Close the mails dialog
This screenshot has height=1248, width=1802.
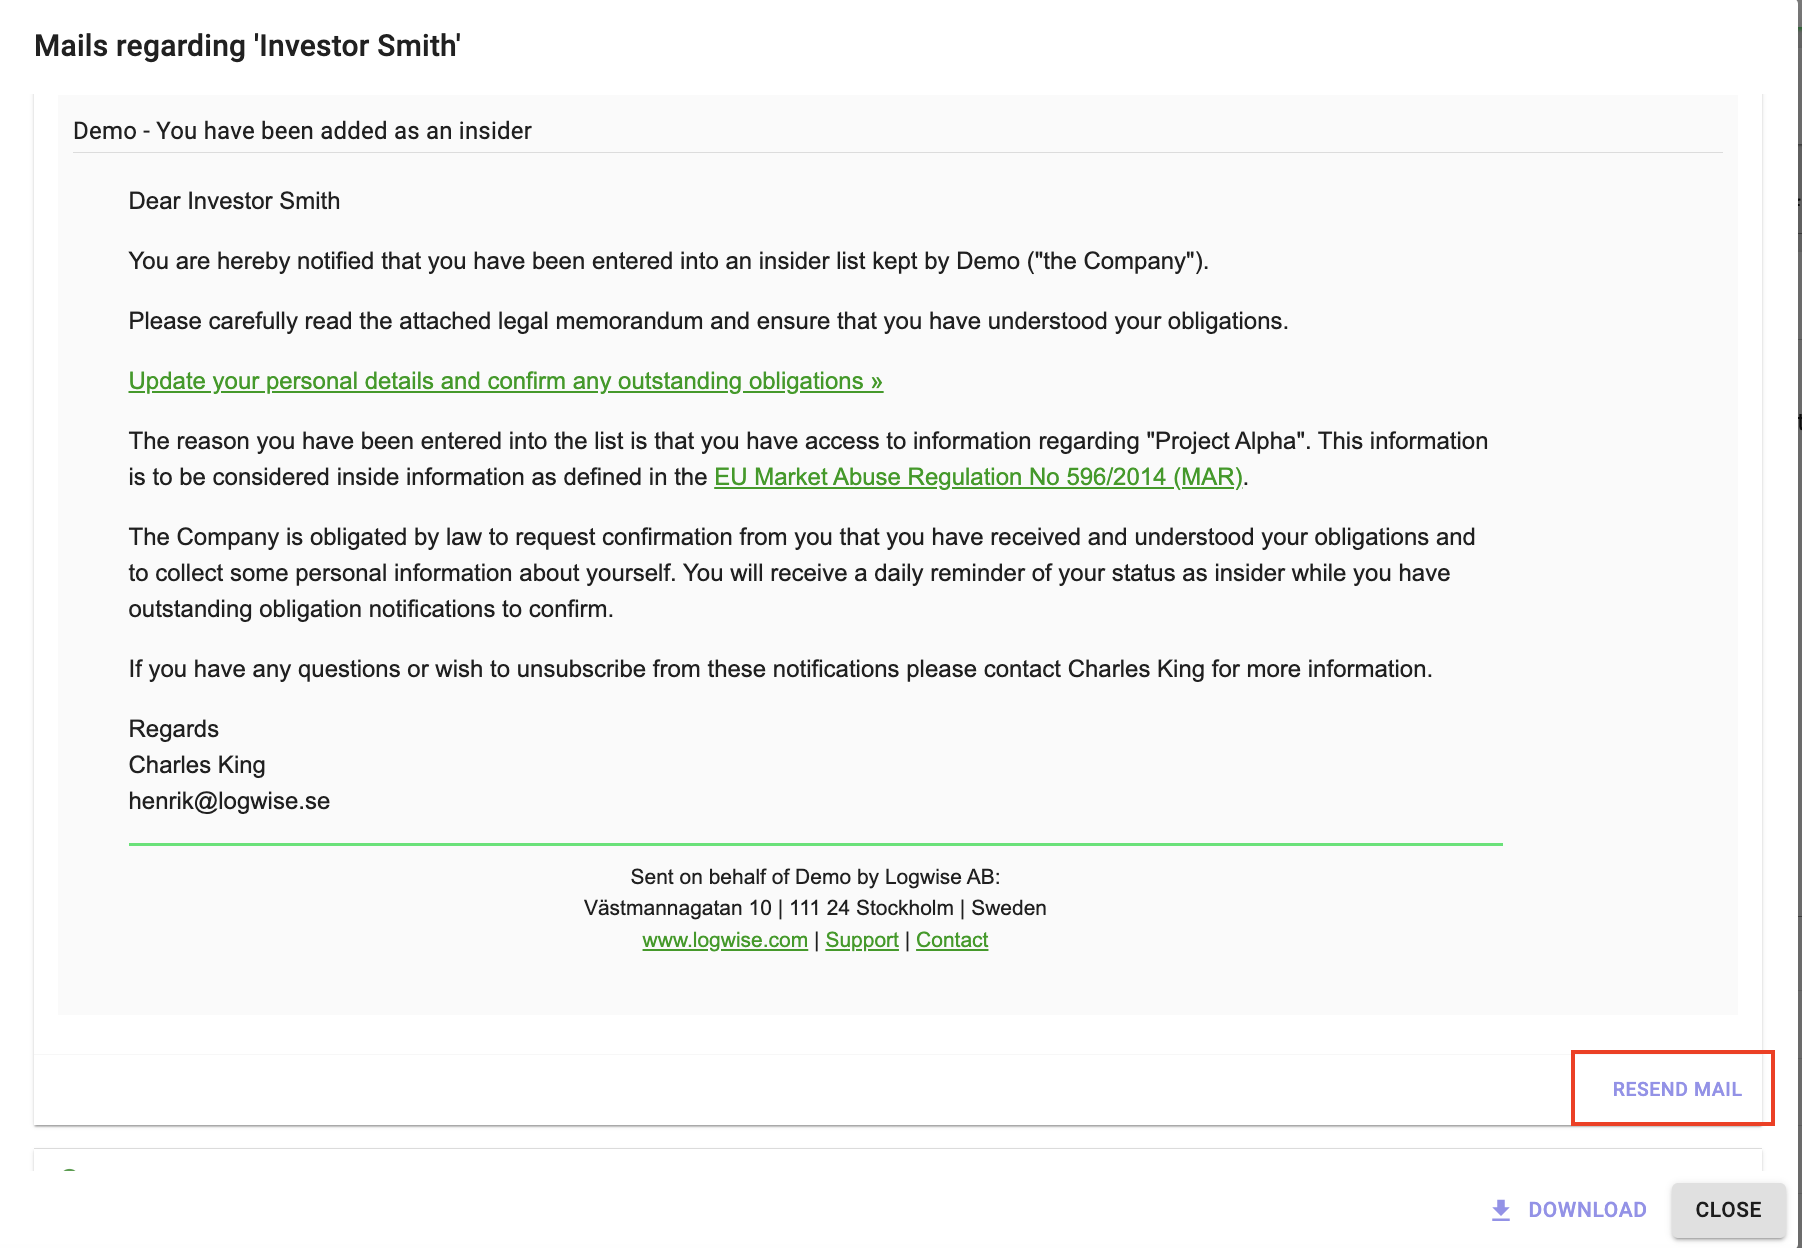1728,1210
